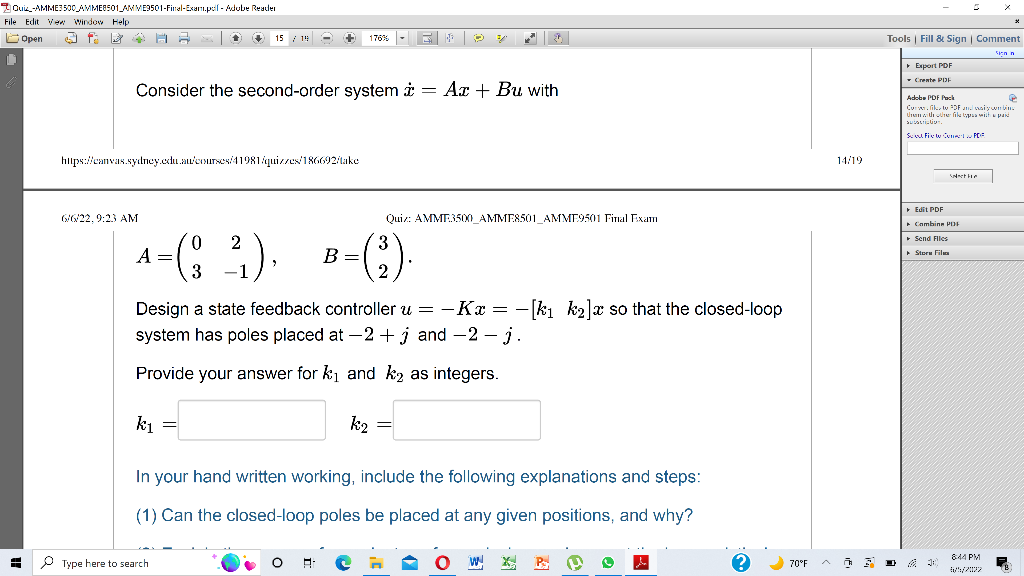The image size is (1024, 576).
Task: Select the highlight text tool icon
Action: (502, 39)
